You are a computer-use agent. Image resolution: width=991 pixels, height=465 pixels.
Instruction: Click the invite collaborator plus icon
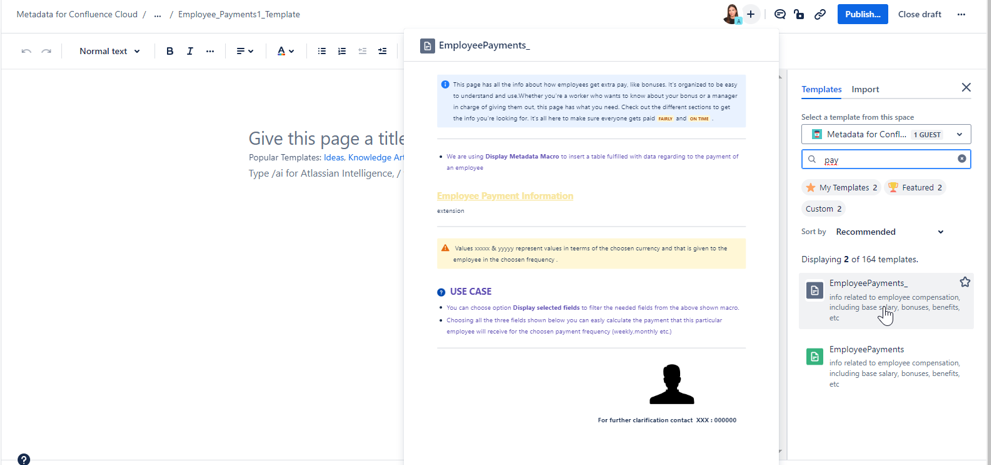(x=751, y=15)
